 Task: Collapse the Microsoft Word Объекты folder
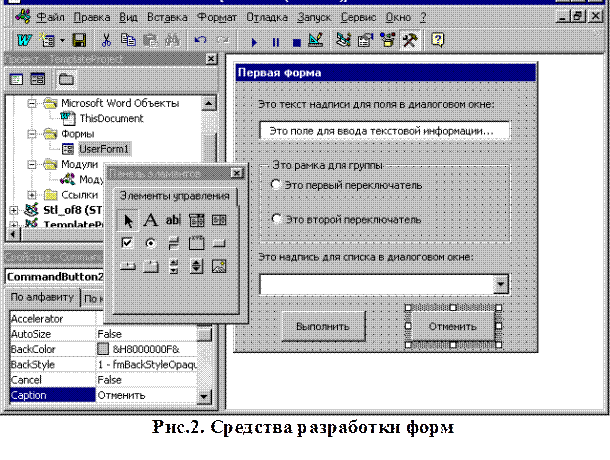[x=32, y=103]
